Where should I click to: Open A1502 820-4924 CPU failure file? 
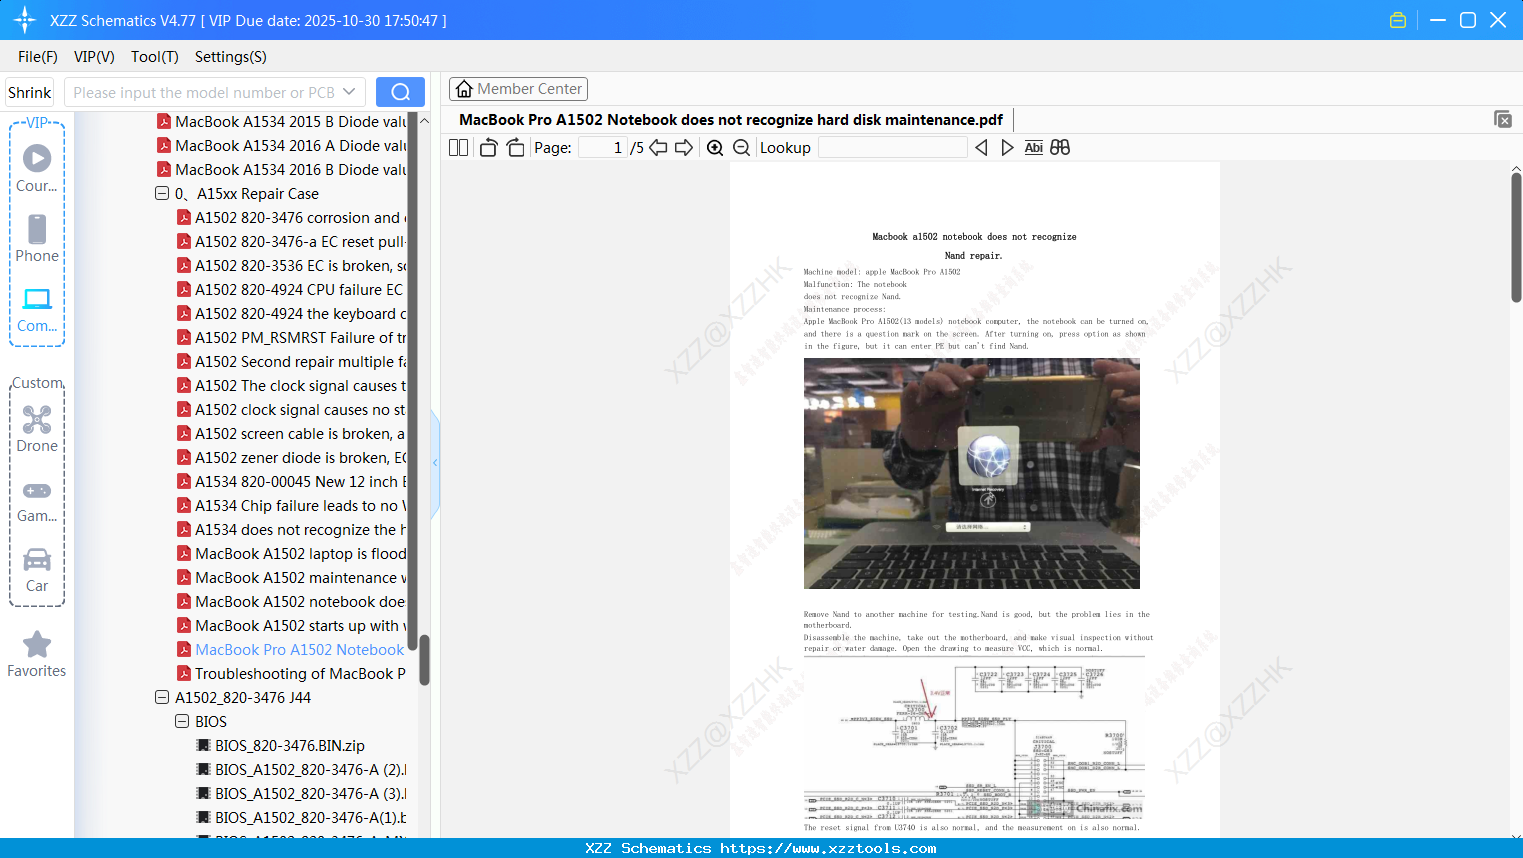292,290
